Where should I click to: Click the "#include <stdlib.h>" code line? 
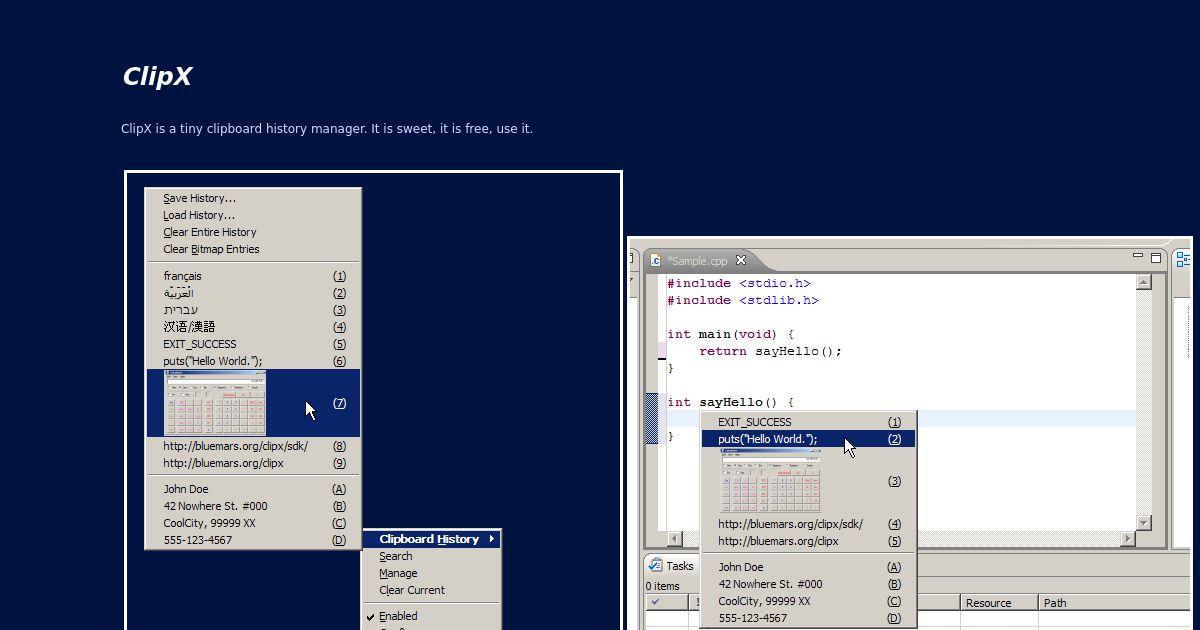coord(743,300)
